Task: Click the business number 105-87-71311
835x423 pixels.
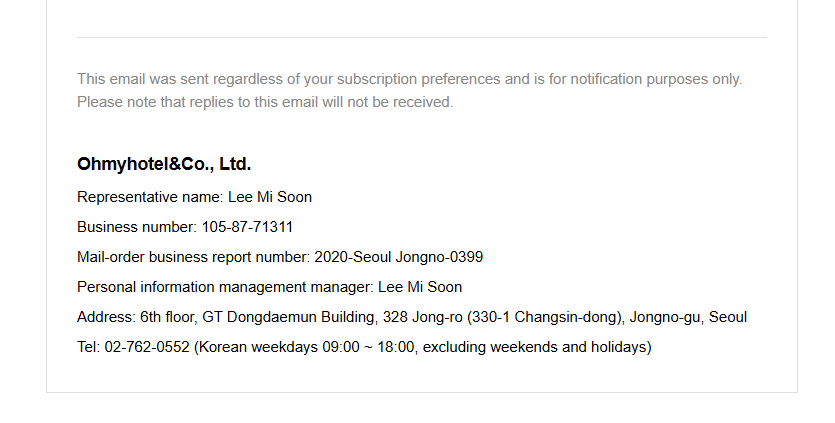Action: (248, 227)
